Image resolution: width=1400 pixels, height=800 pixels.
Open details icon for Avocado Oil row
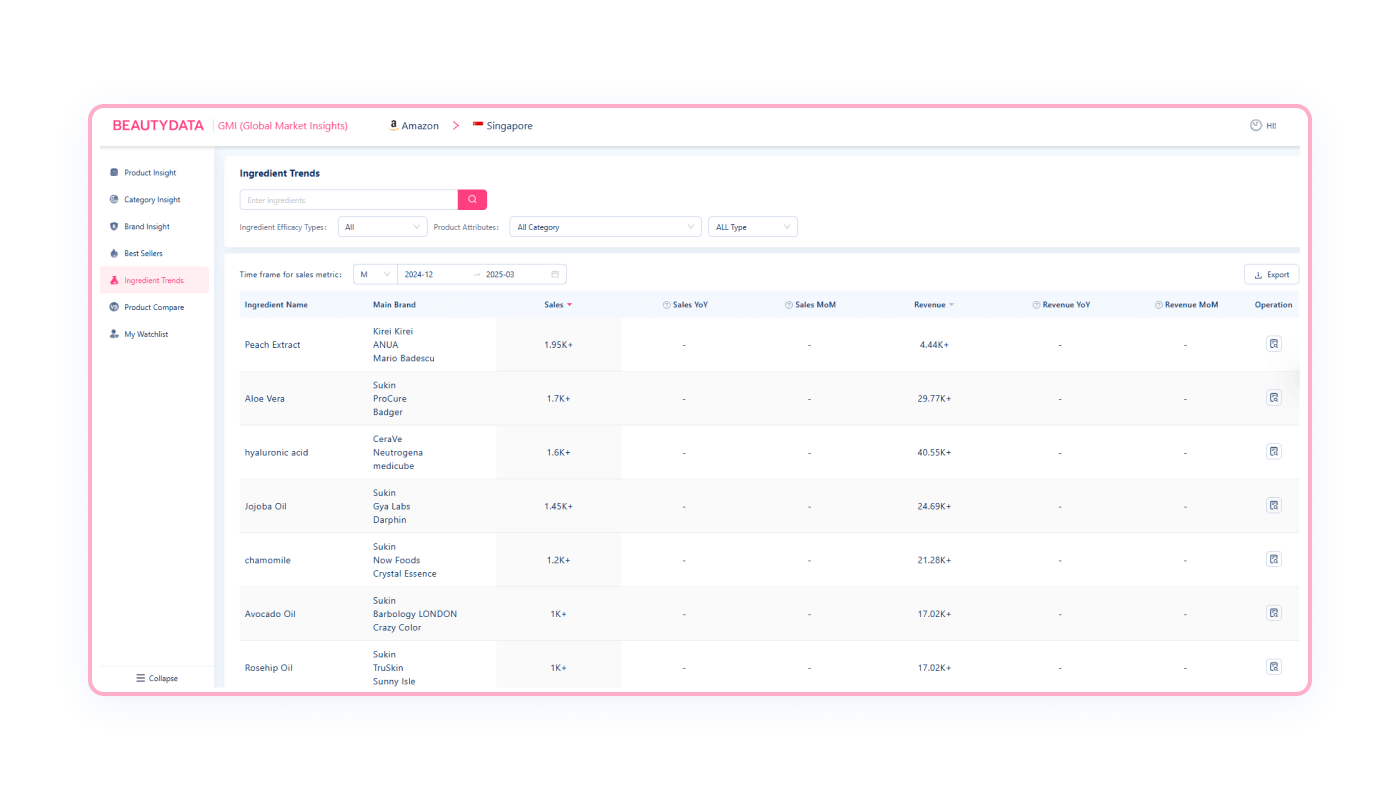click(x=1273, y=614)
